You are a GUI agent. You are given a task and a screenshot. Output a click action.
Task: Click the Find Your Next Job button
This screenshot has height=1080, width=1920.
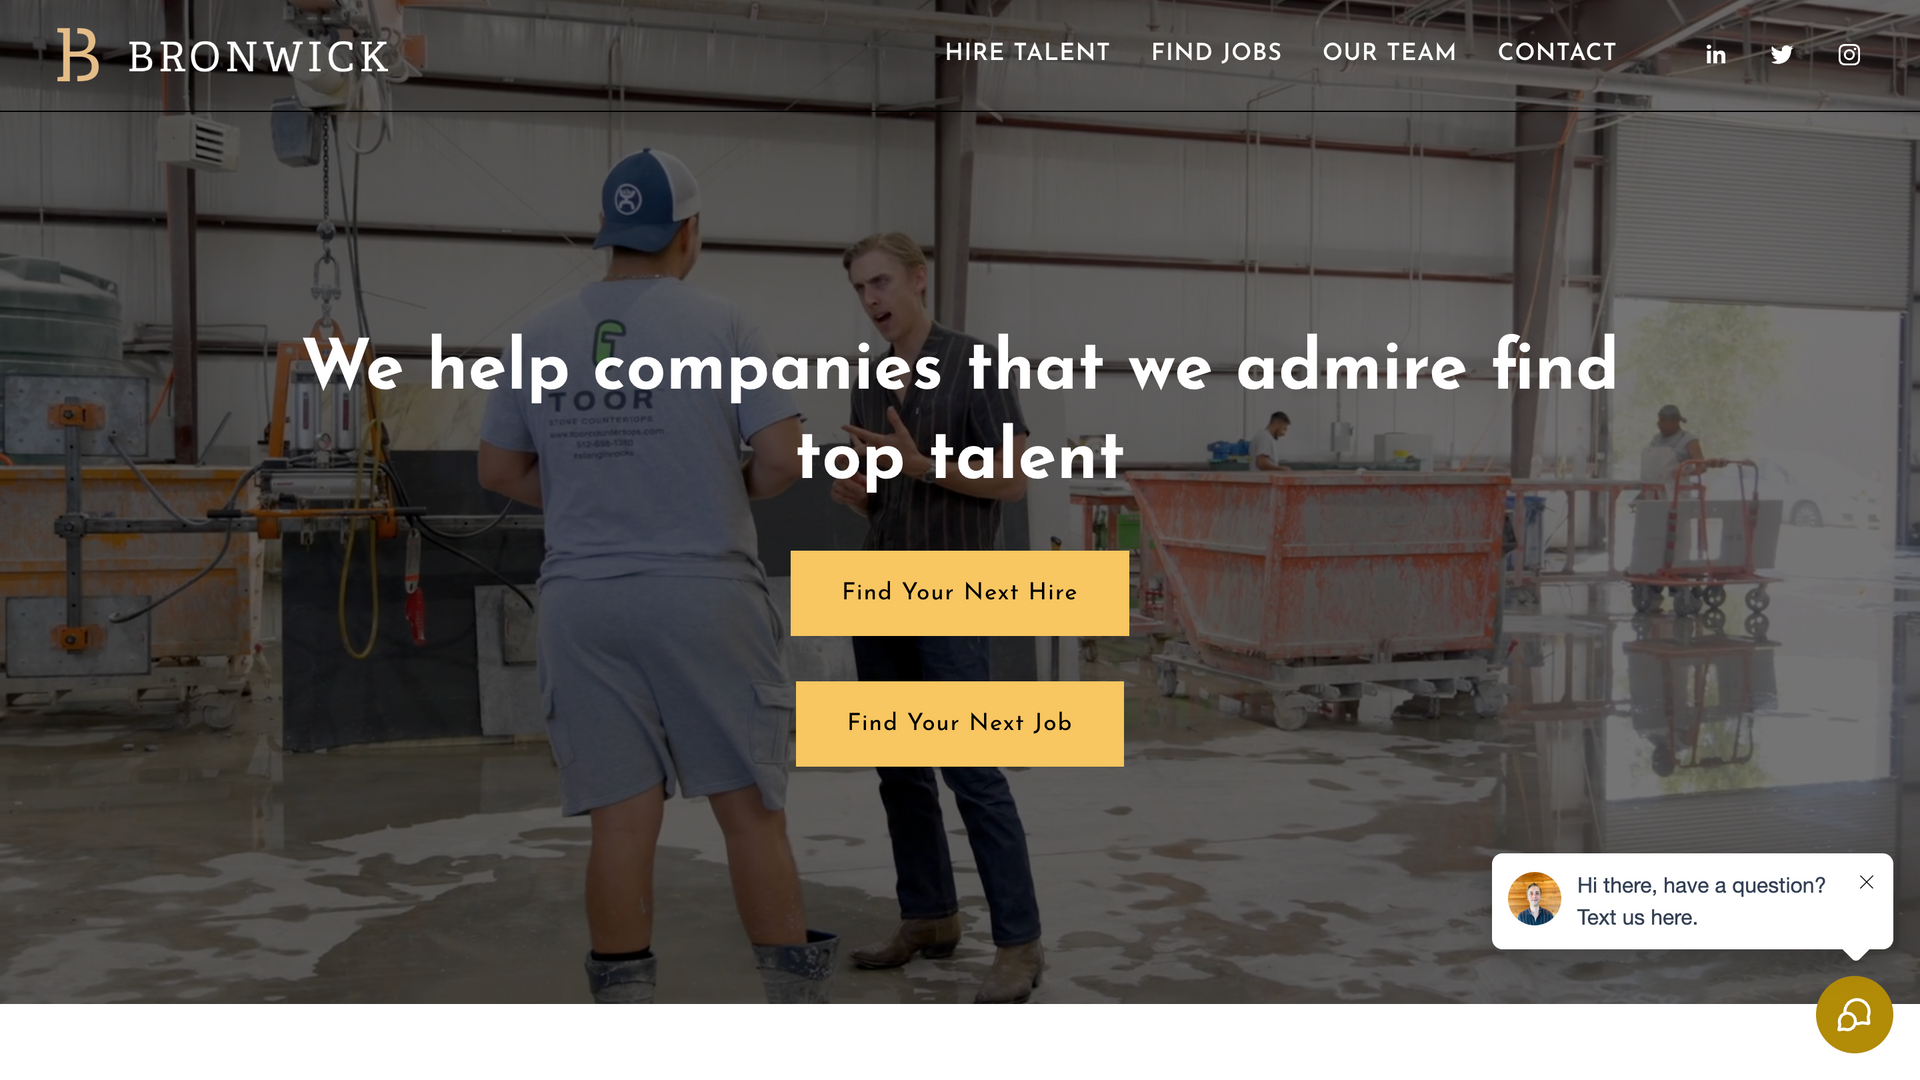[x=960, y=724]
